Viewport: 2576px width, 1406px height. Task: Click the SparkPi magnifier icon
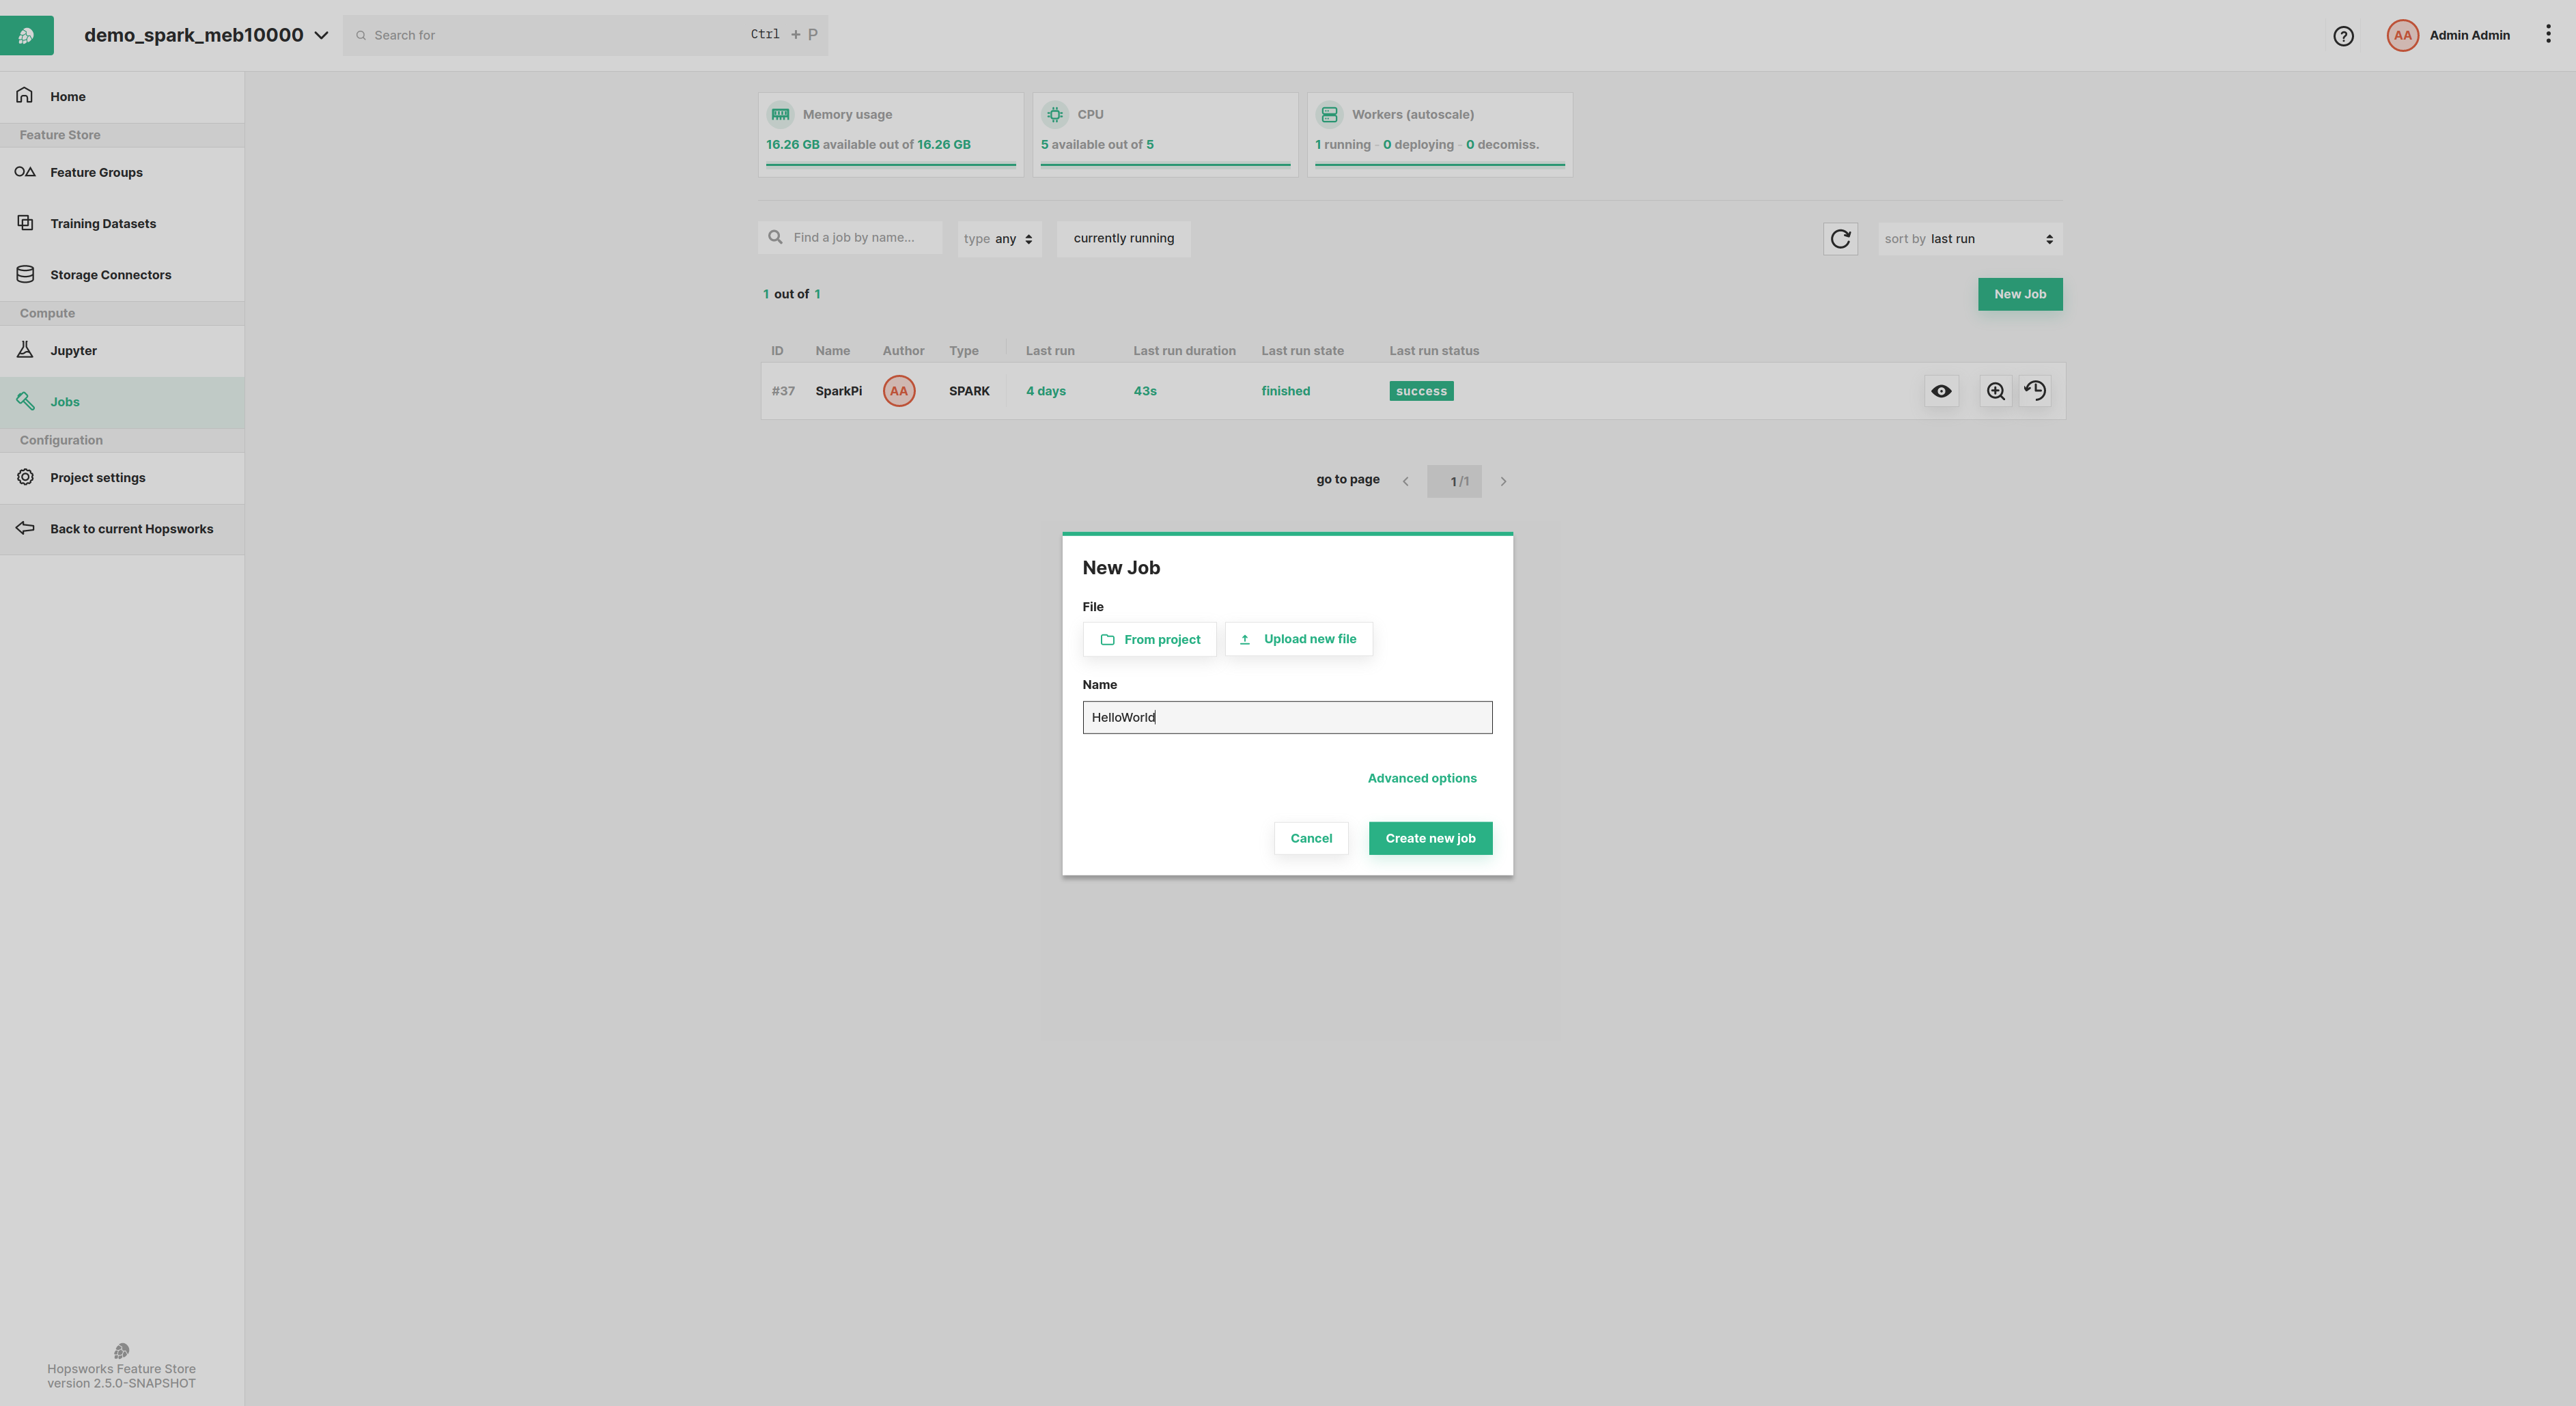tap(1995, 391)
